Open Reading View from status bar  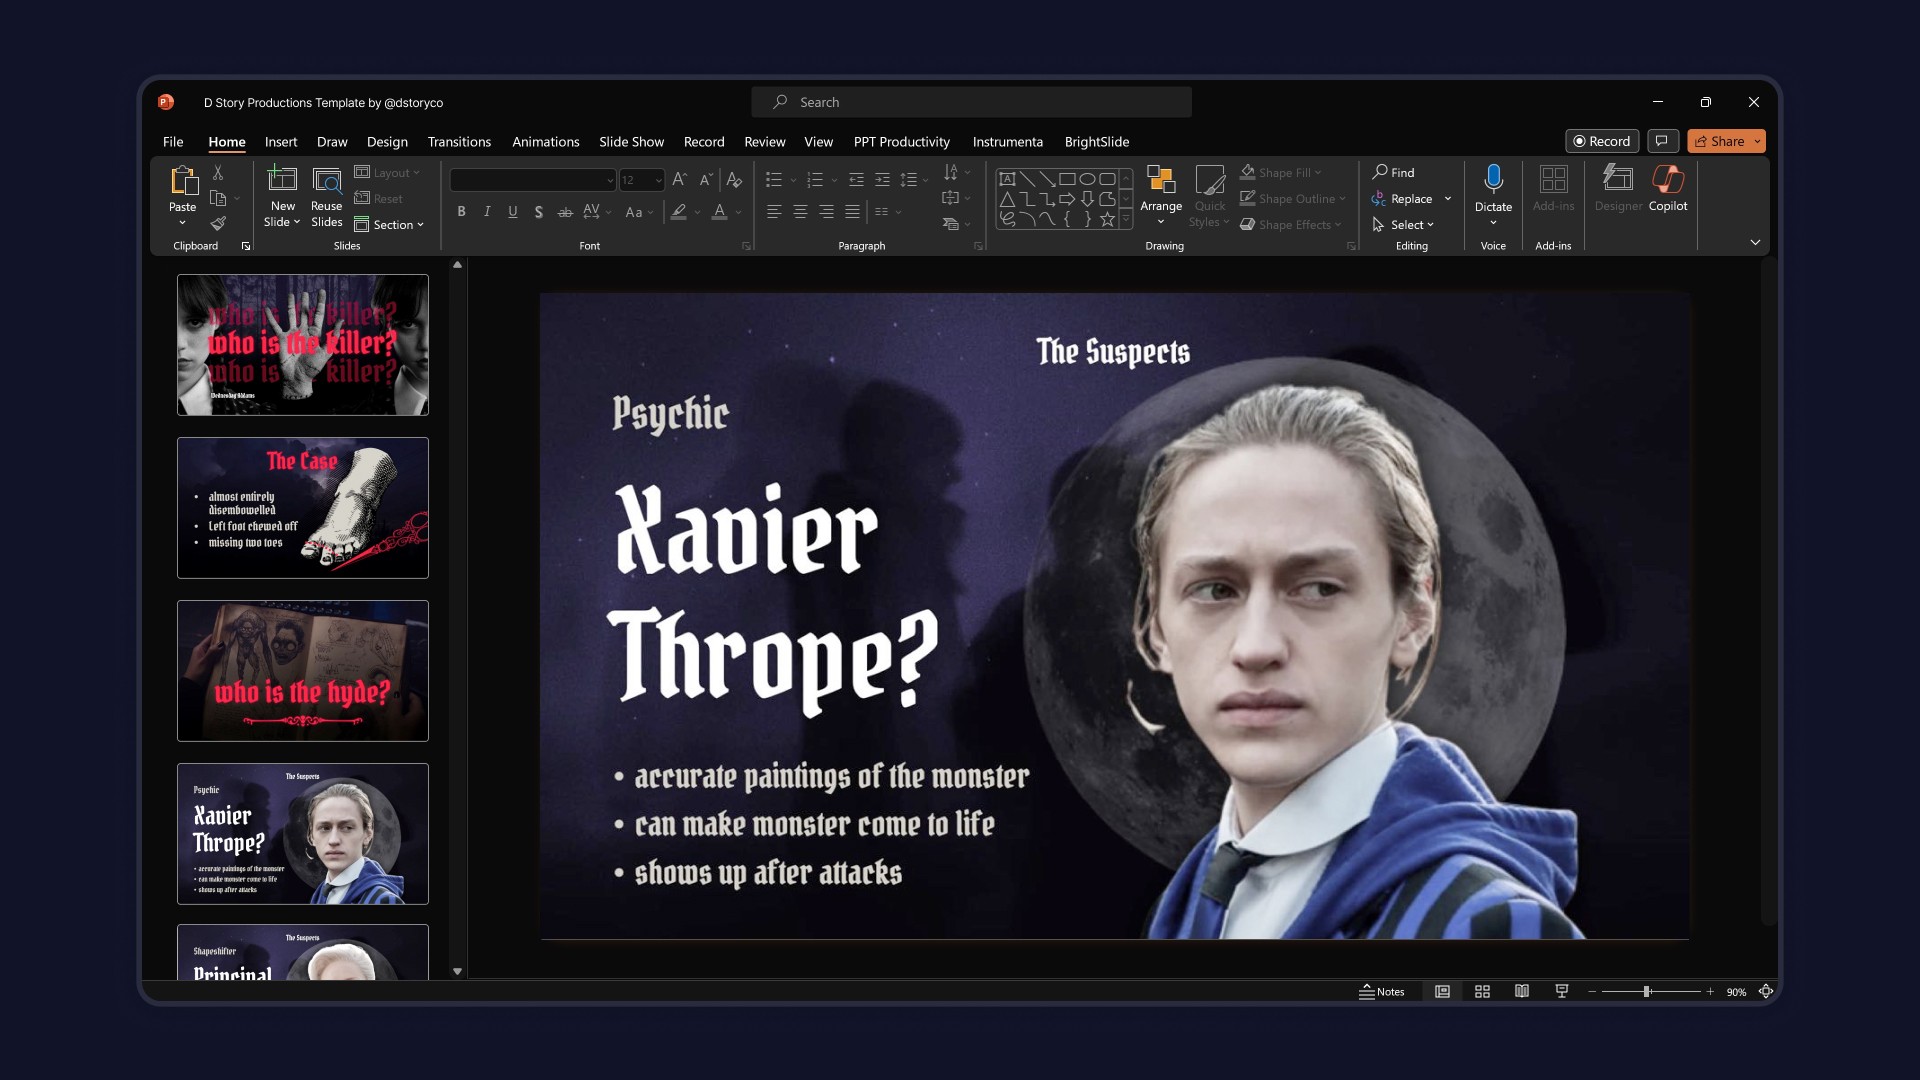coord(1521,991)
